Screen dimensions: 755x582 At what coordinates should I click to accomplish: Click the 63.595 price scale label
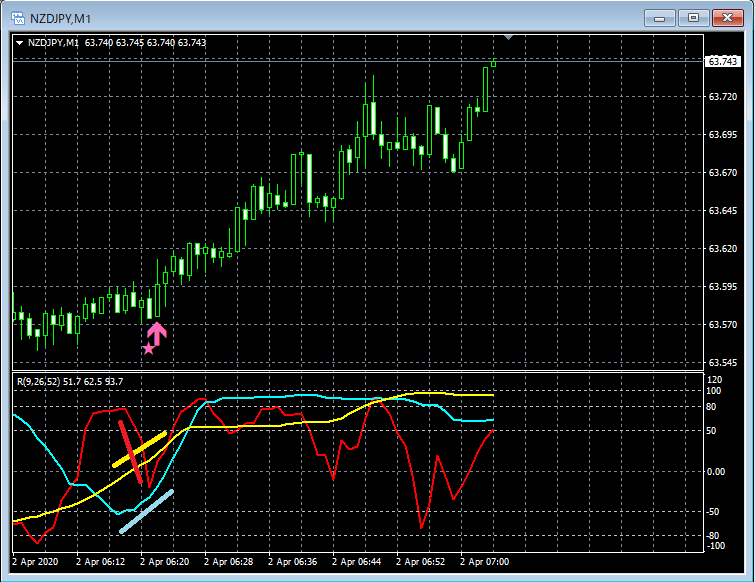[x=723, y=286]
